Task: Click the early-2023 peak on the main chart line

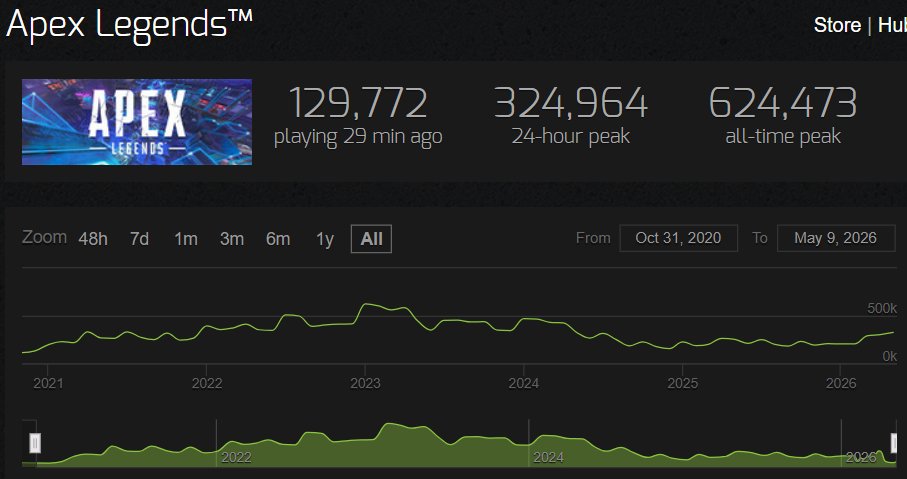Action: click(365, 304)
